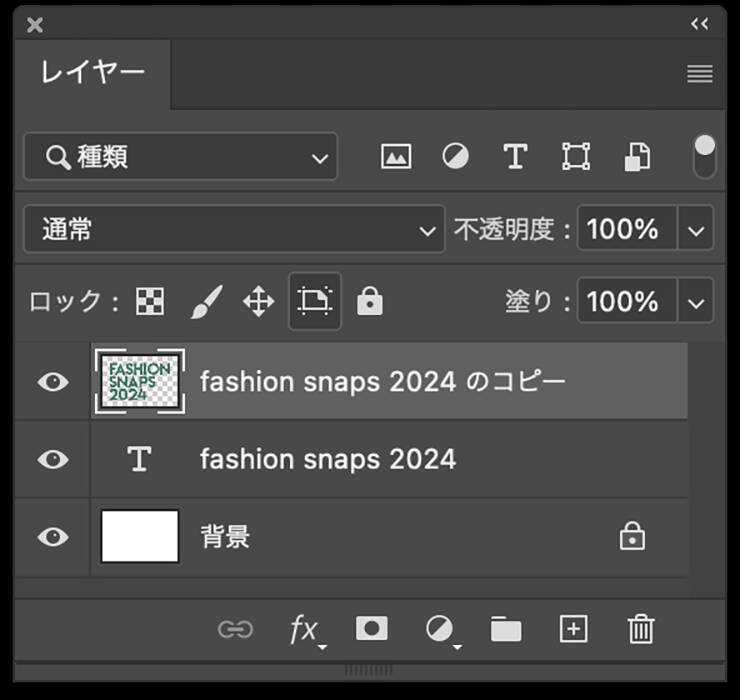Create a new layer with plus button
The width and height of the screenshot is (740, 700).
coord(573,629)
